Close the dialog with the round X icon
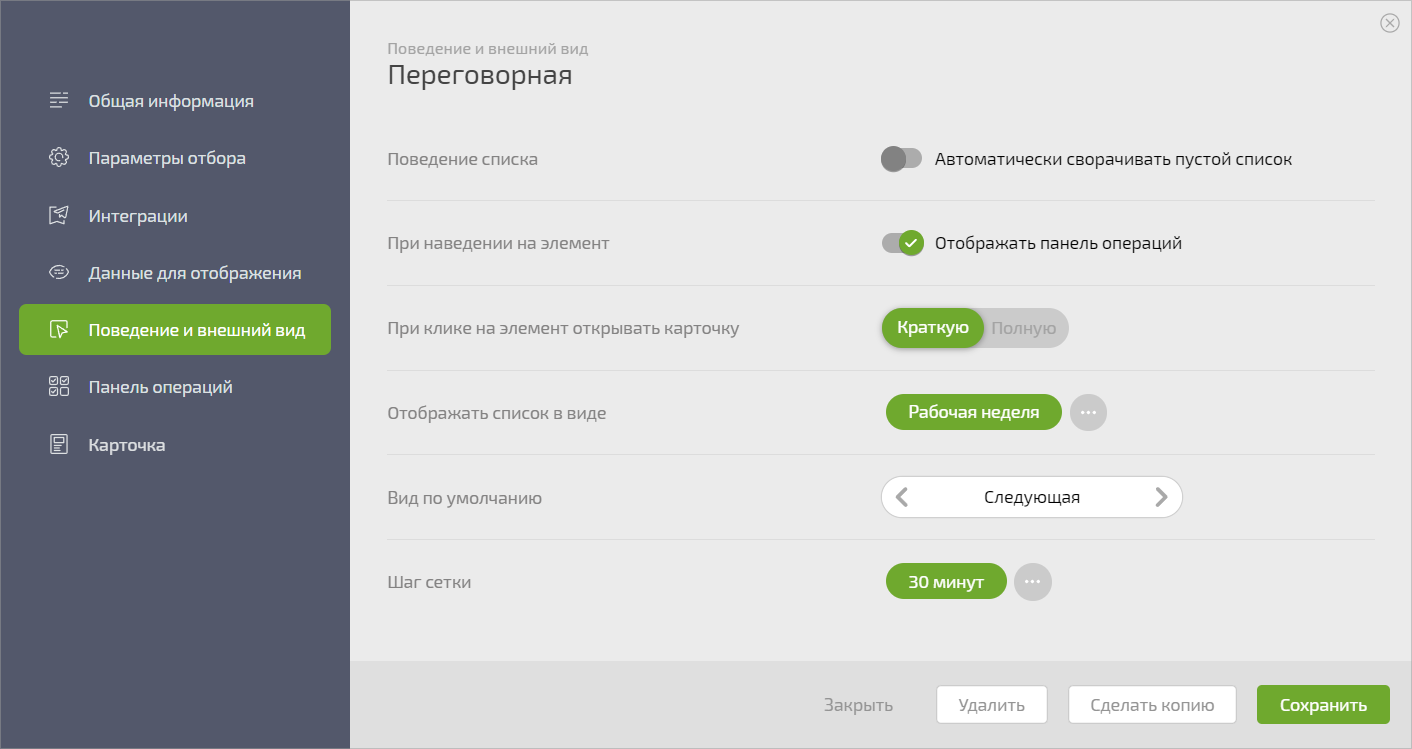The height and width of the screenshot is (749, 1412). click(x=1389, y=23)
